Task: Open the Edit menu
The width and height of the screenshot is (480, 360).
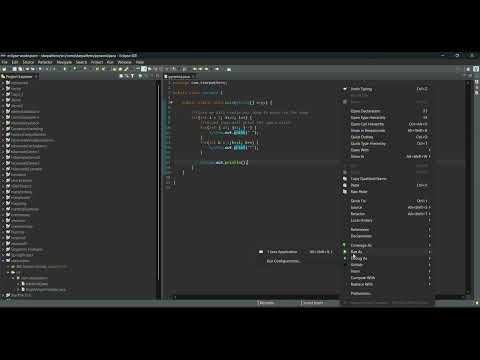Action: point(15,62)
